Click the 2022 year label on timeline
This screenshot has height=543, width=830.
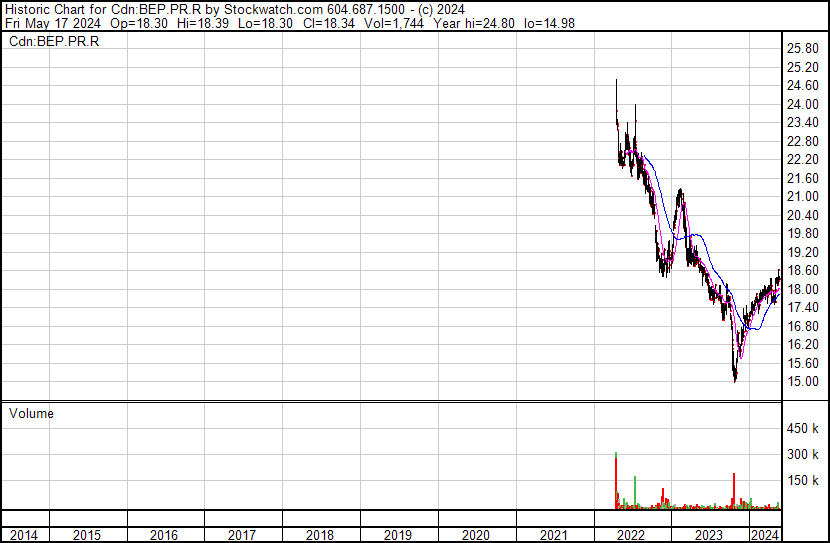[631, 535]
